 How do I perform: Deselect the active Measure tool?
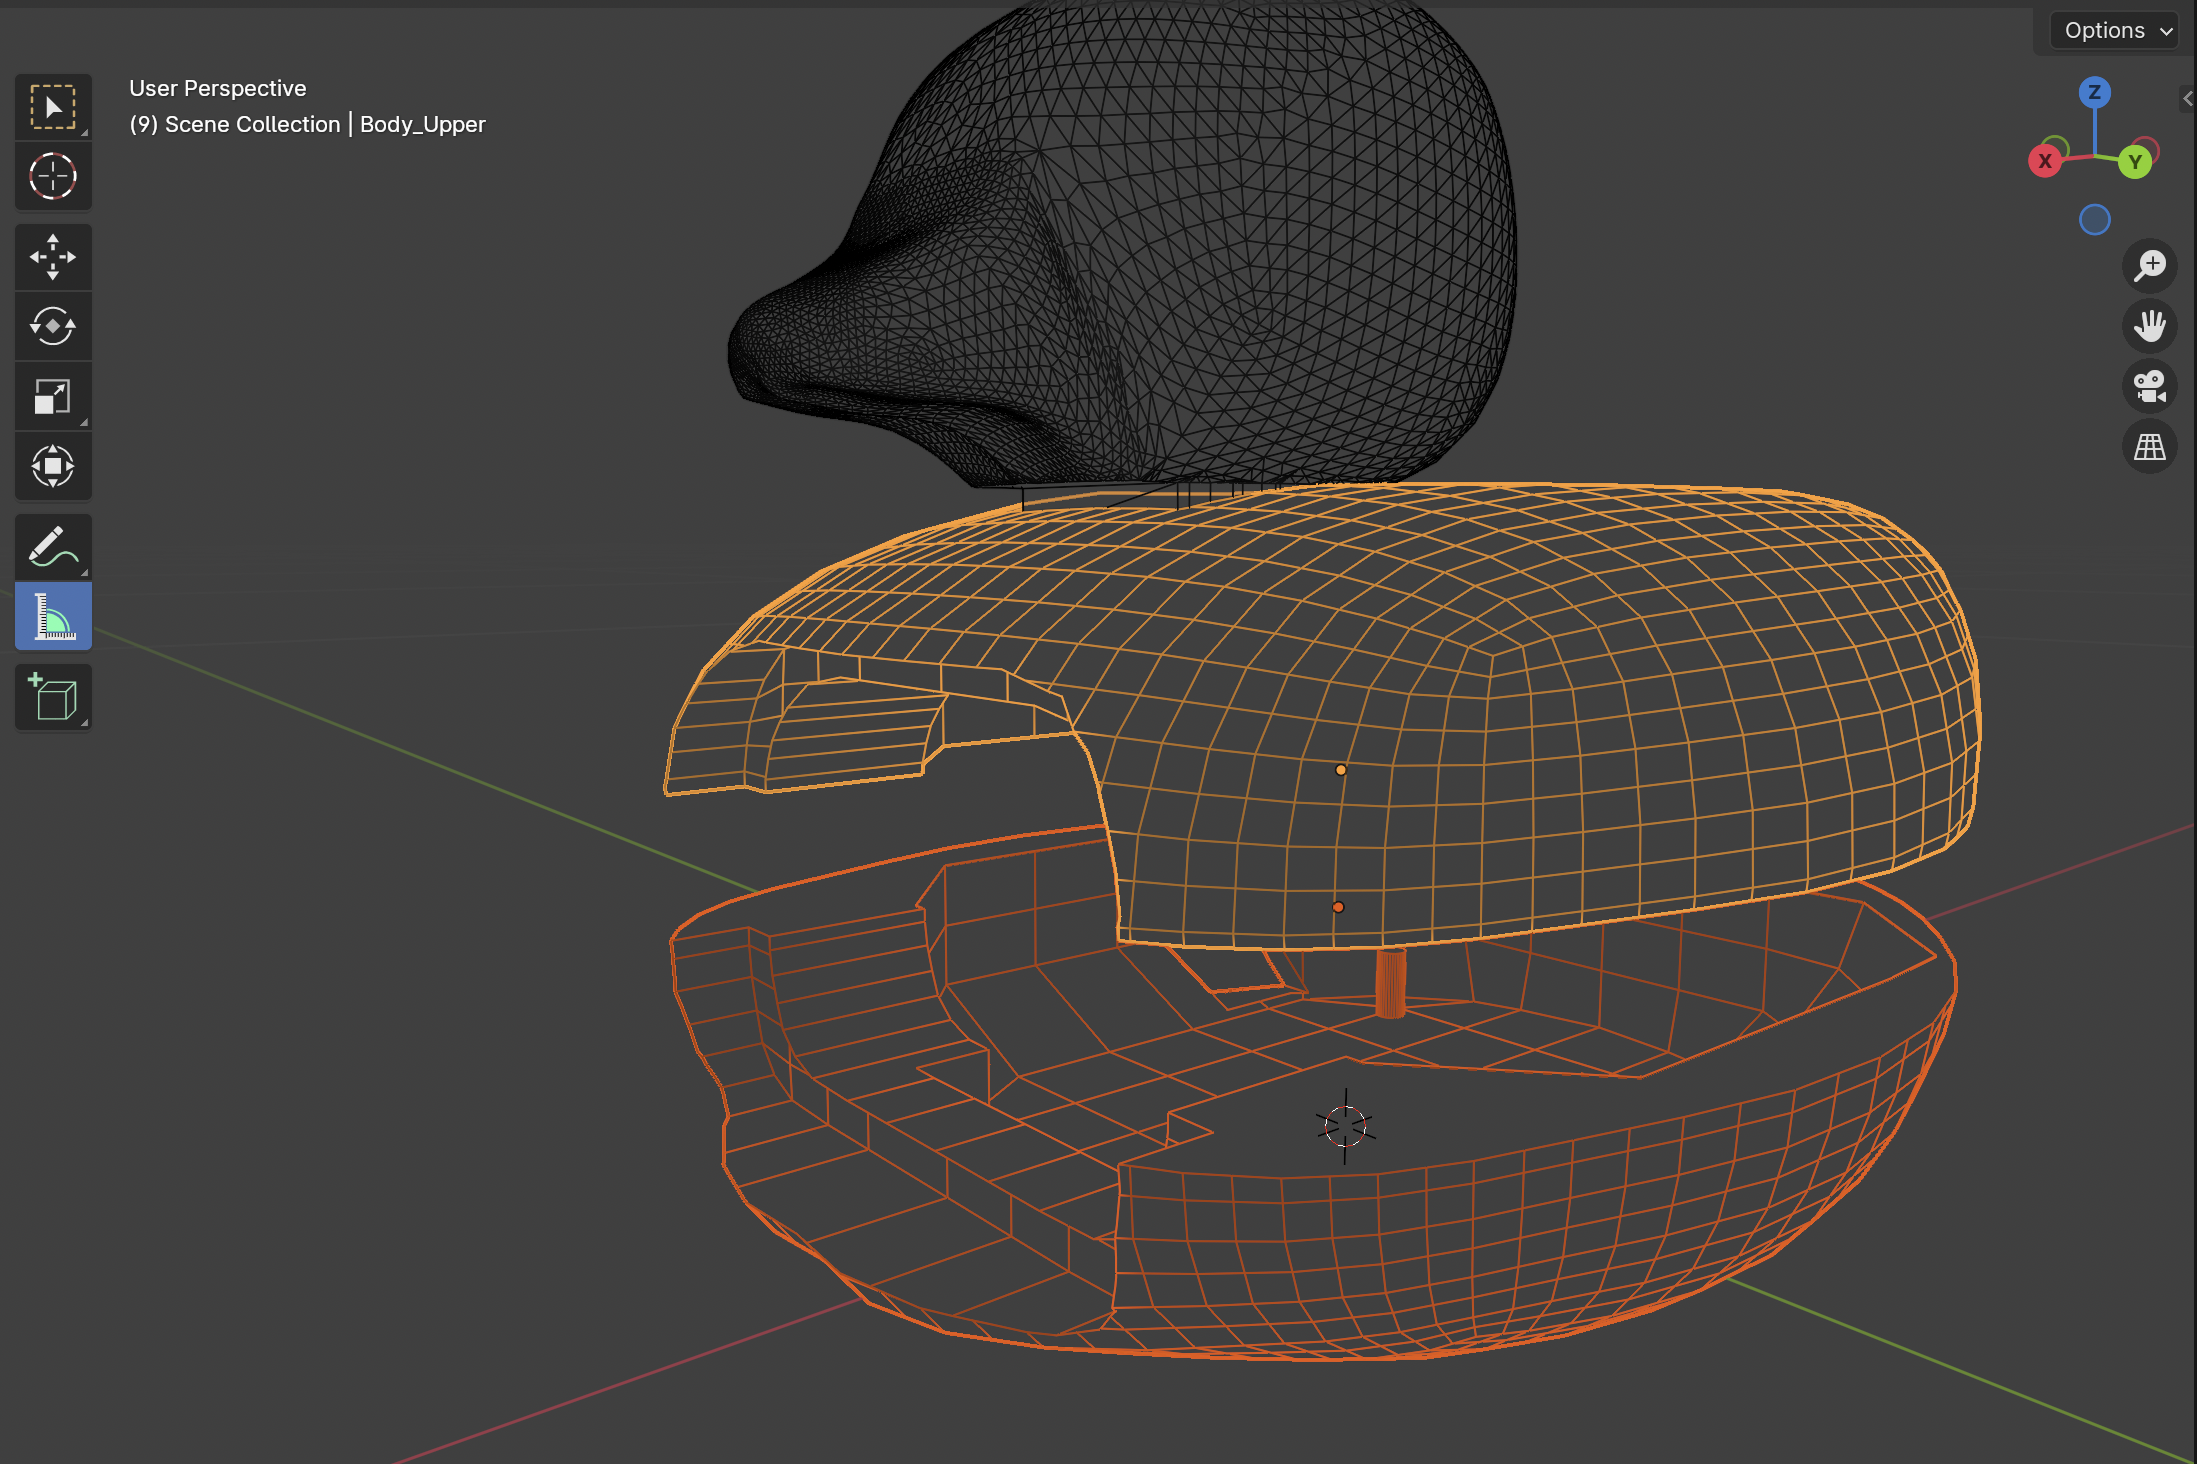(x=53, y=616)
